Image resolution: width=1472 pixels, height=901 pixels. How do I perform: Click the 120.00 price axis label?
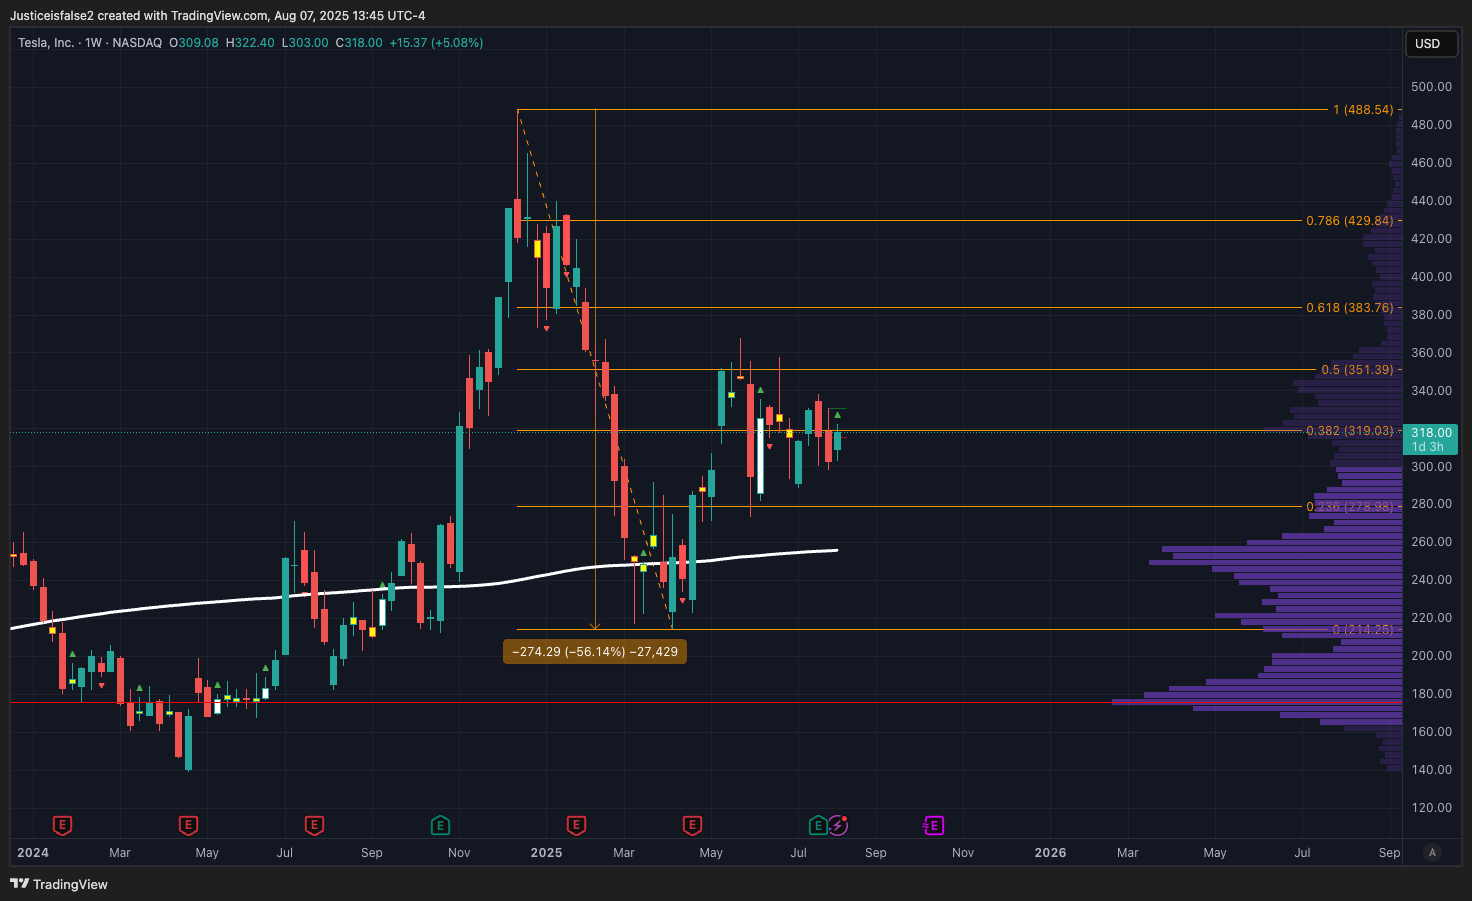[x=1431, y=808]
